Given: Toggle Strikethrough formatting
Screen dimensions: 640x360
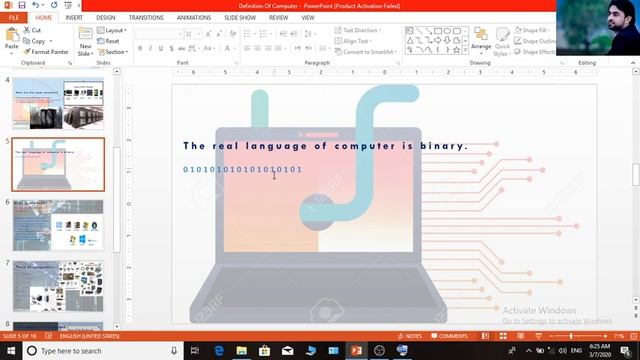Looking at the screenshot, I should point(182,48).
